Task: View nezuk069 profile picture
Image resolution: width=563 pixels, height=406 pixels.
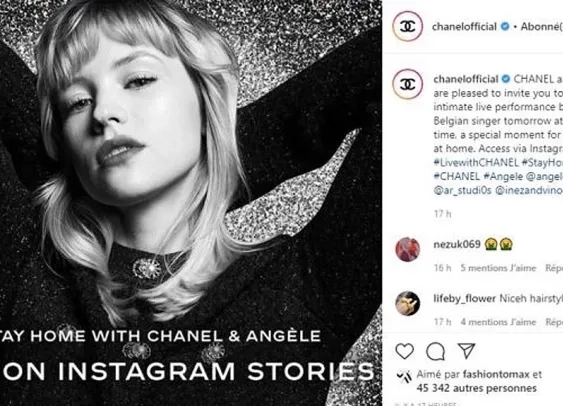Action: point(408,249)
